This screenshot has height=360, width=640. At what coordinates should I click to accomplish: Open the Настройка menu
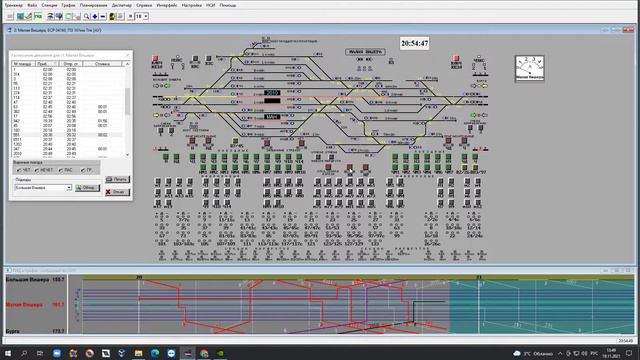(191, 5)
